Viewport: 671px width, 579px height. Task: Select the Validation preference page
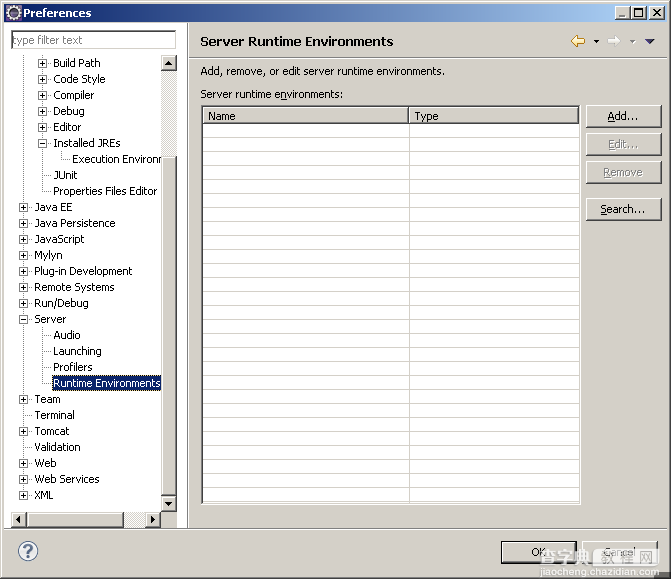click(57, 447)
